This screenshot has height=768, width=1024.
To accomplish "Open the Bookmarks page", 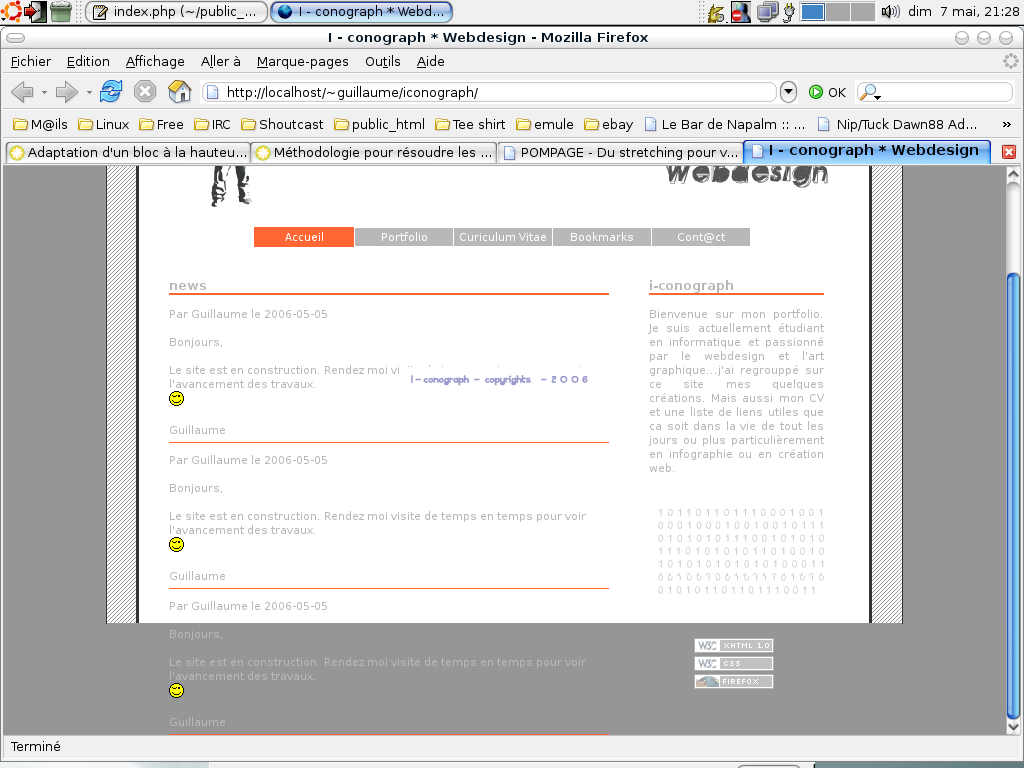I will coord(601,237).
